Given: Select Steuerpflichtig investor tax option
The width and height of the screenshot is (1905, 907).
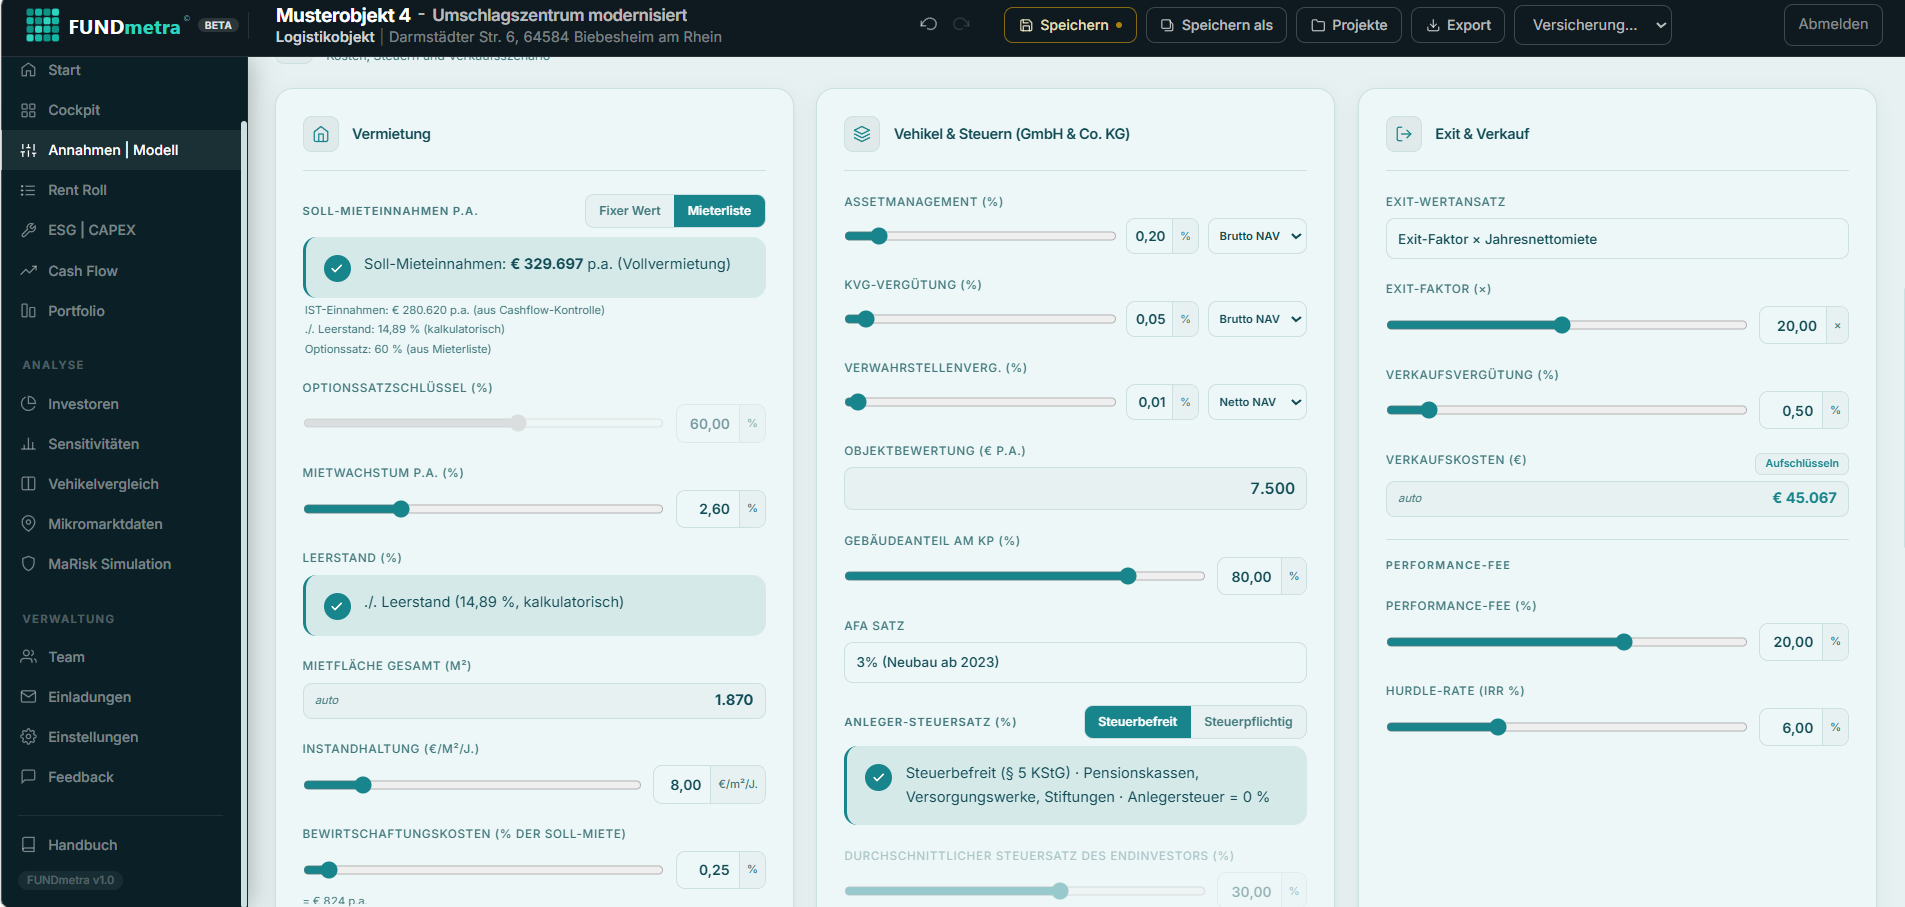Looking at the screenshot, I should click(1248, 722).
